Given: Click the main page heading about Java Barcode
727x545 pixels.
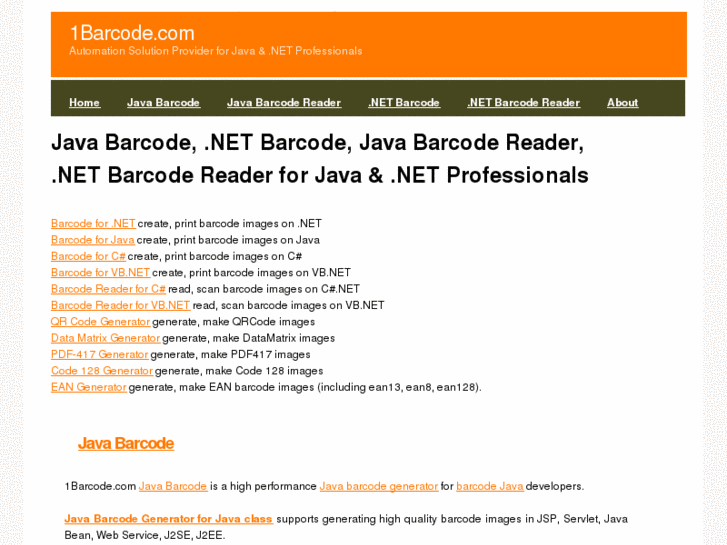Looking at the screenshot, I should click(319, 159).
